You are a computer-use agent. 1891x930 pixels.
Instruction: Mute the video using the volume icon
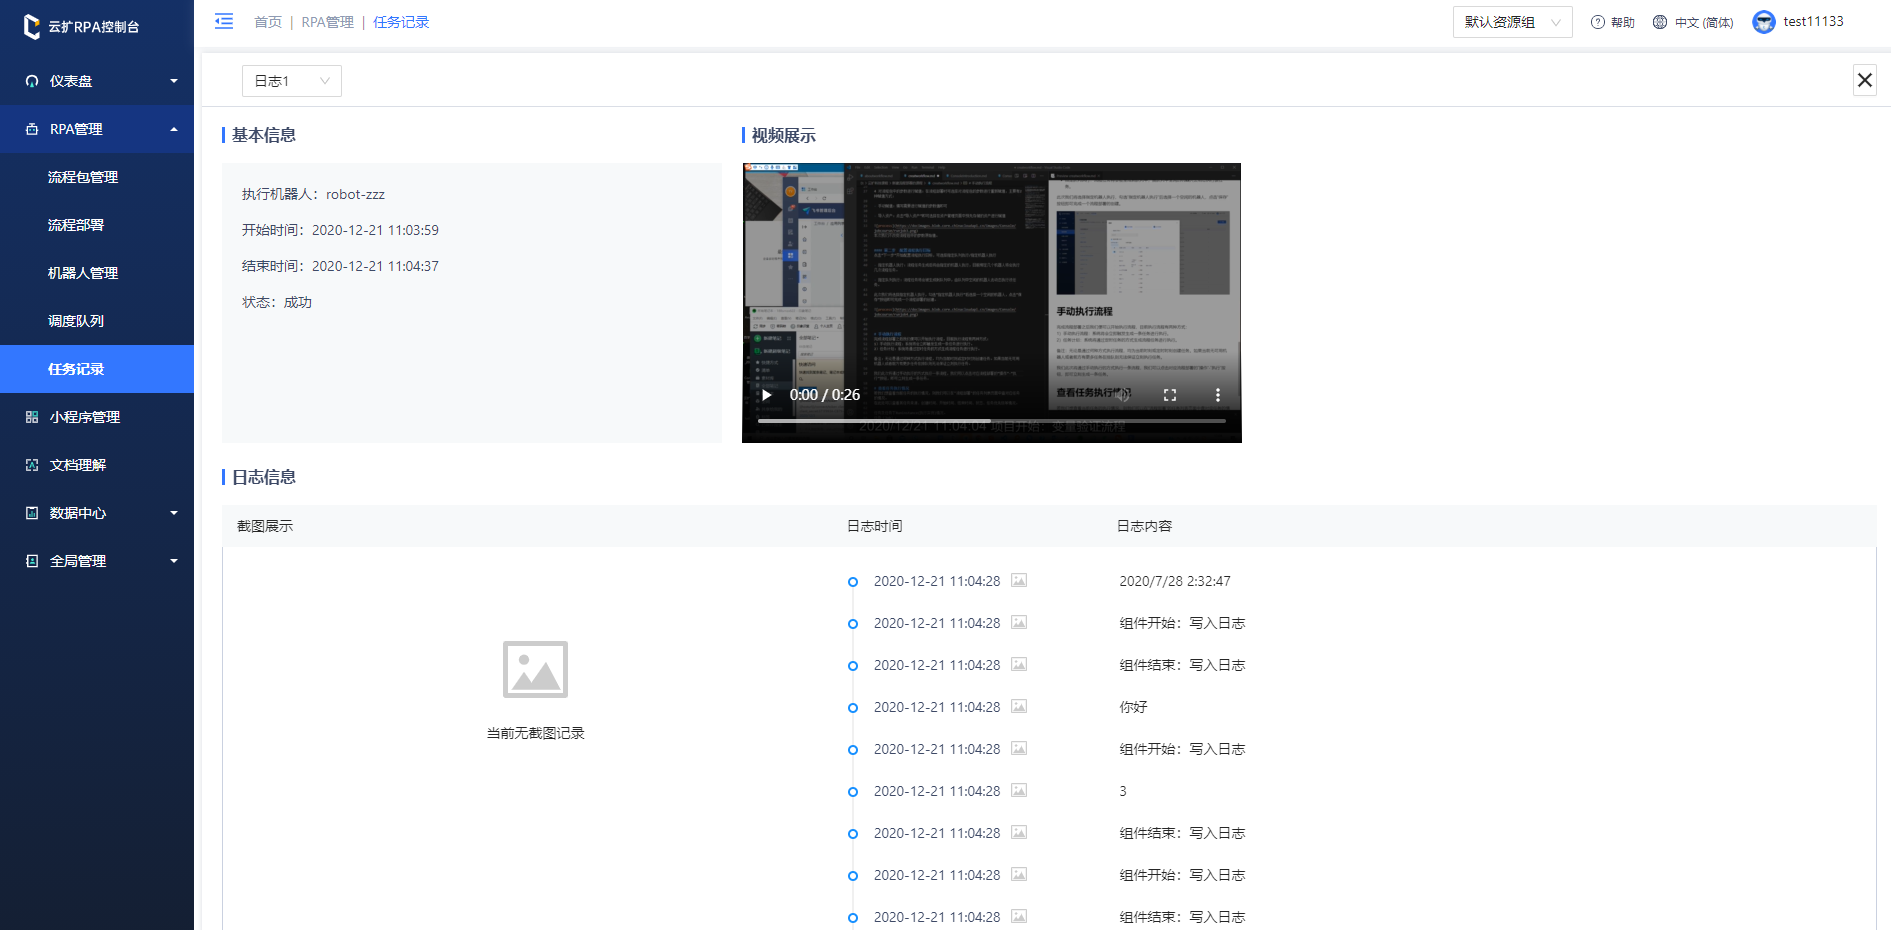1122,395
